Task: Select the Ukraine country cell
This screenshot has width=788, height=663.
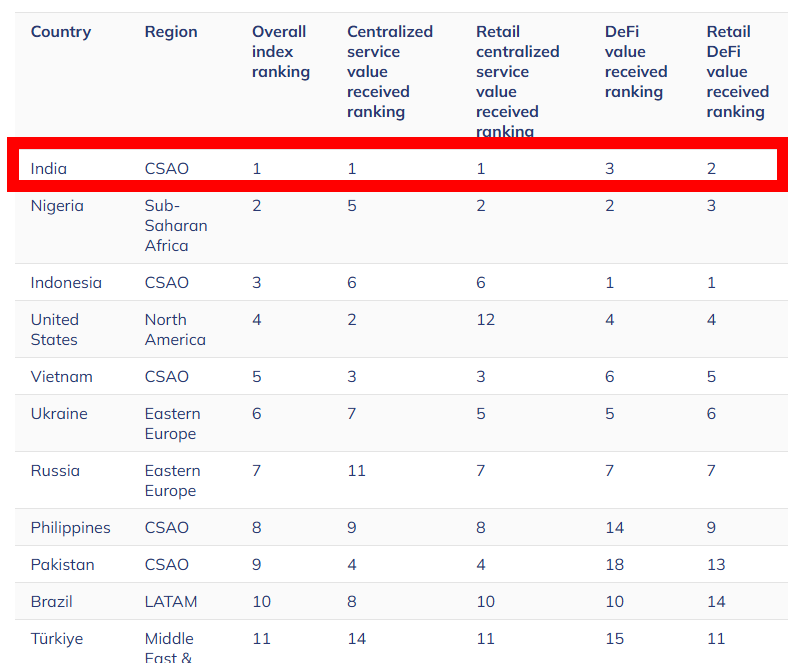Action: (59, 414)
